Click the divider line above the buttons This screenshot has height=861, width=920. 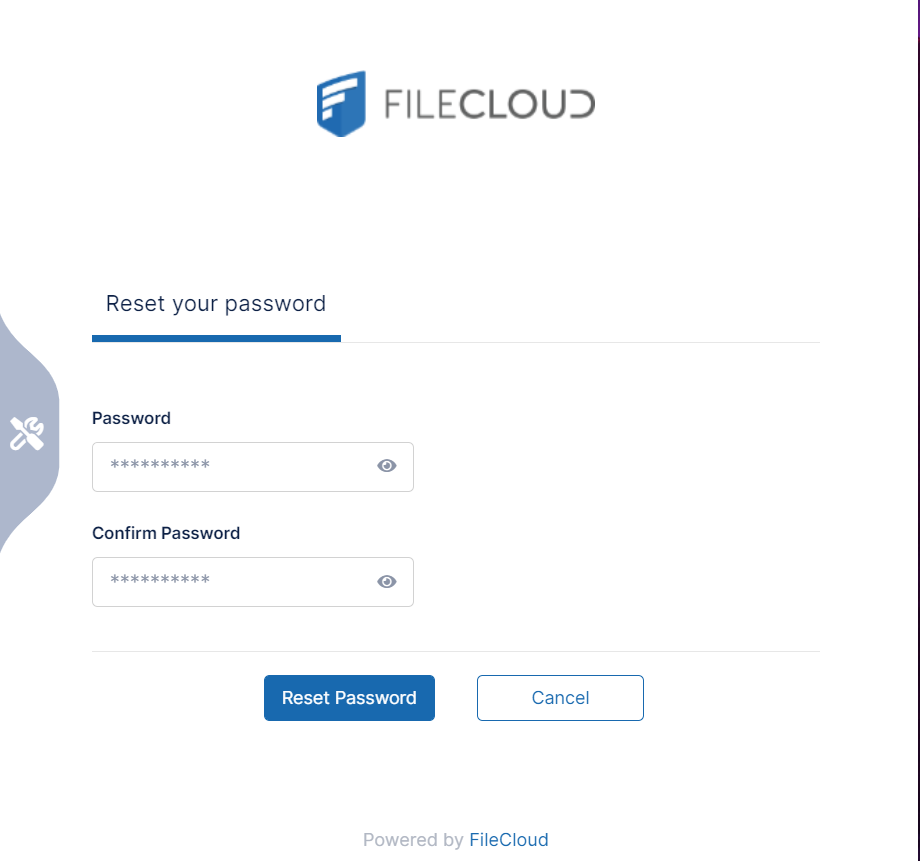point(455,652)
